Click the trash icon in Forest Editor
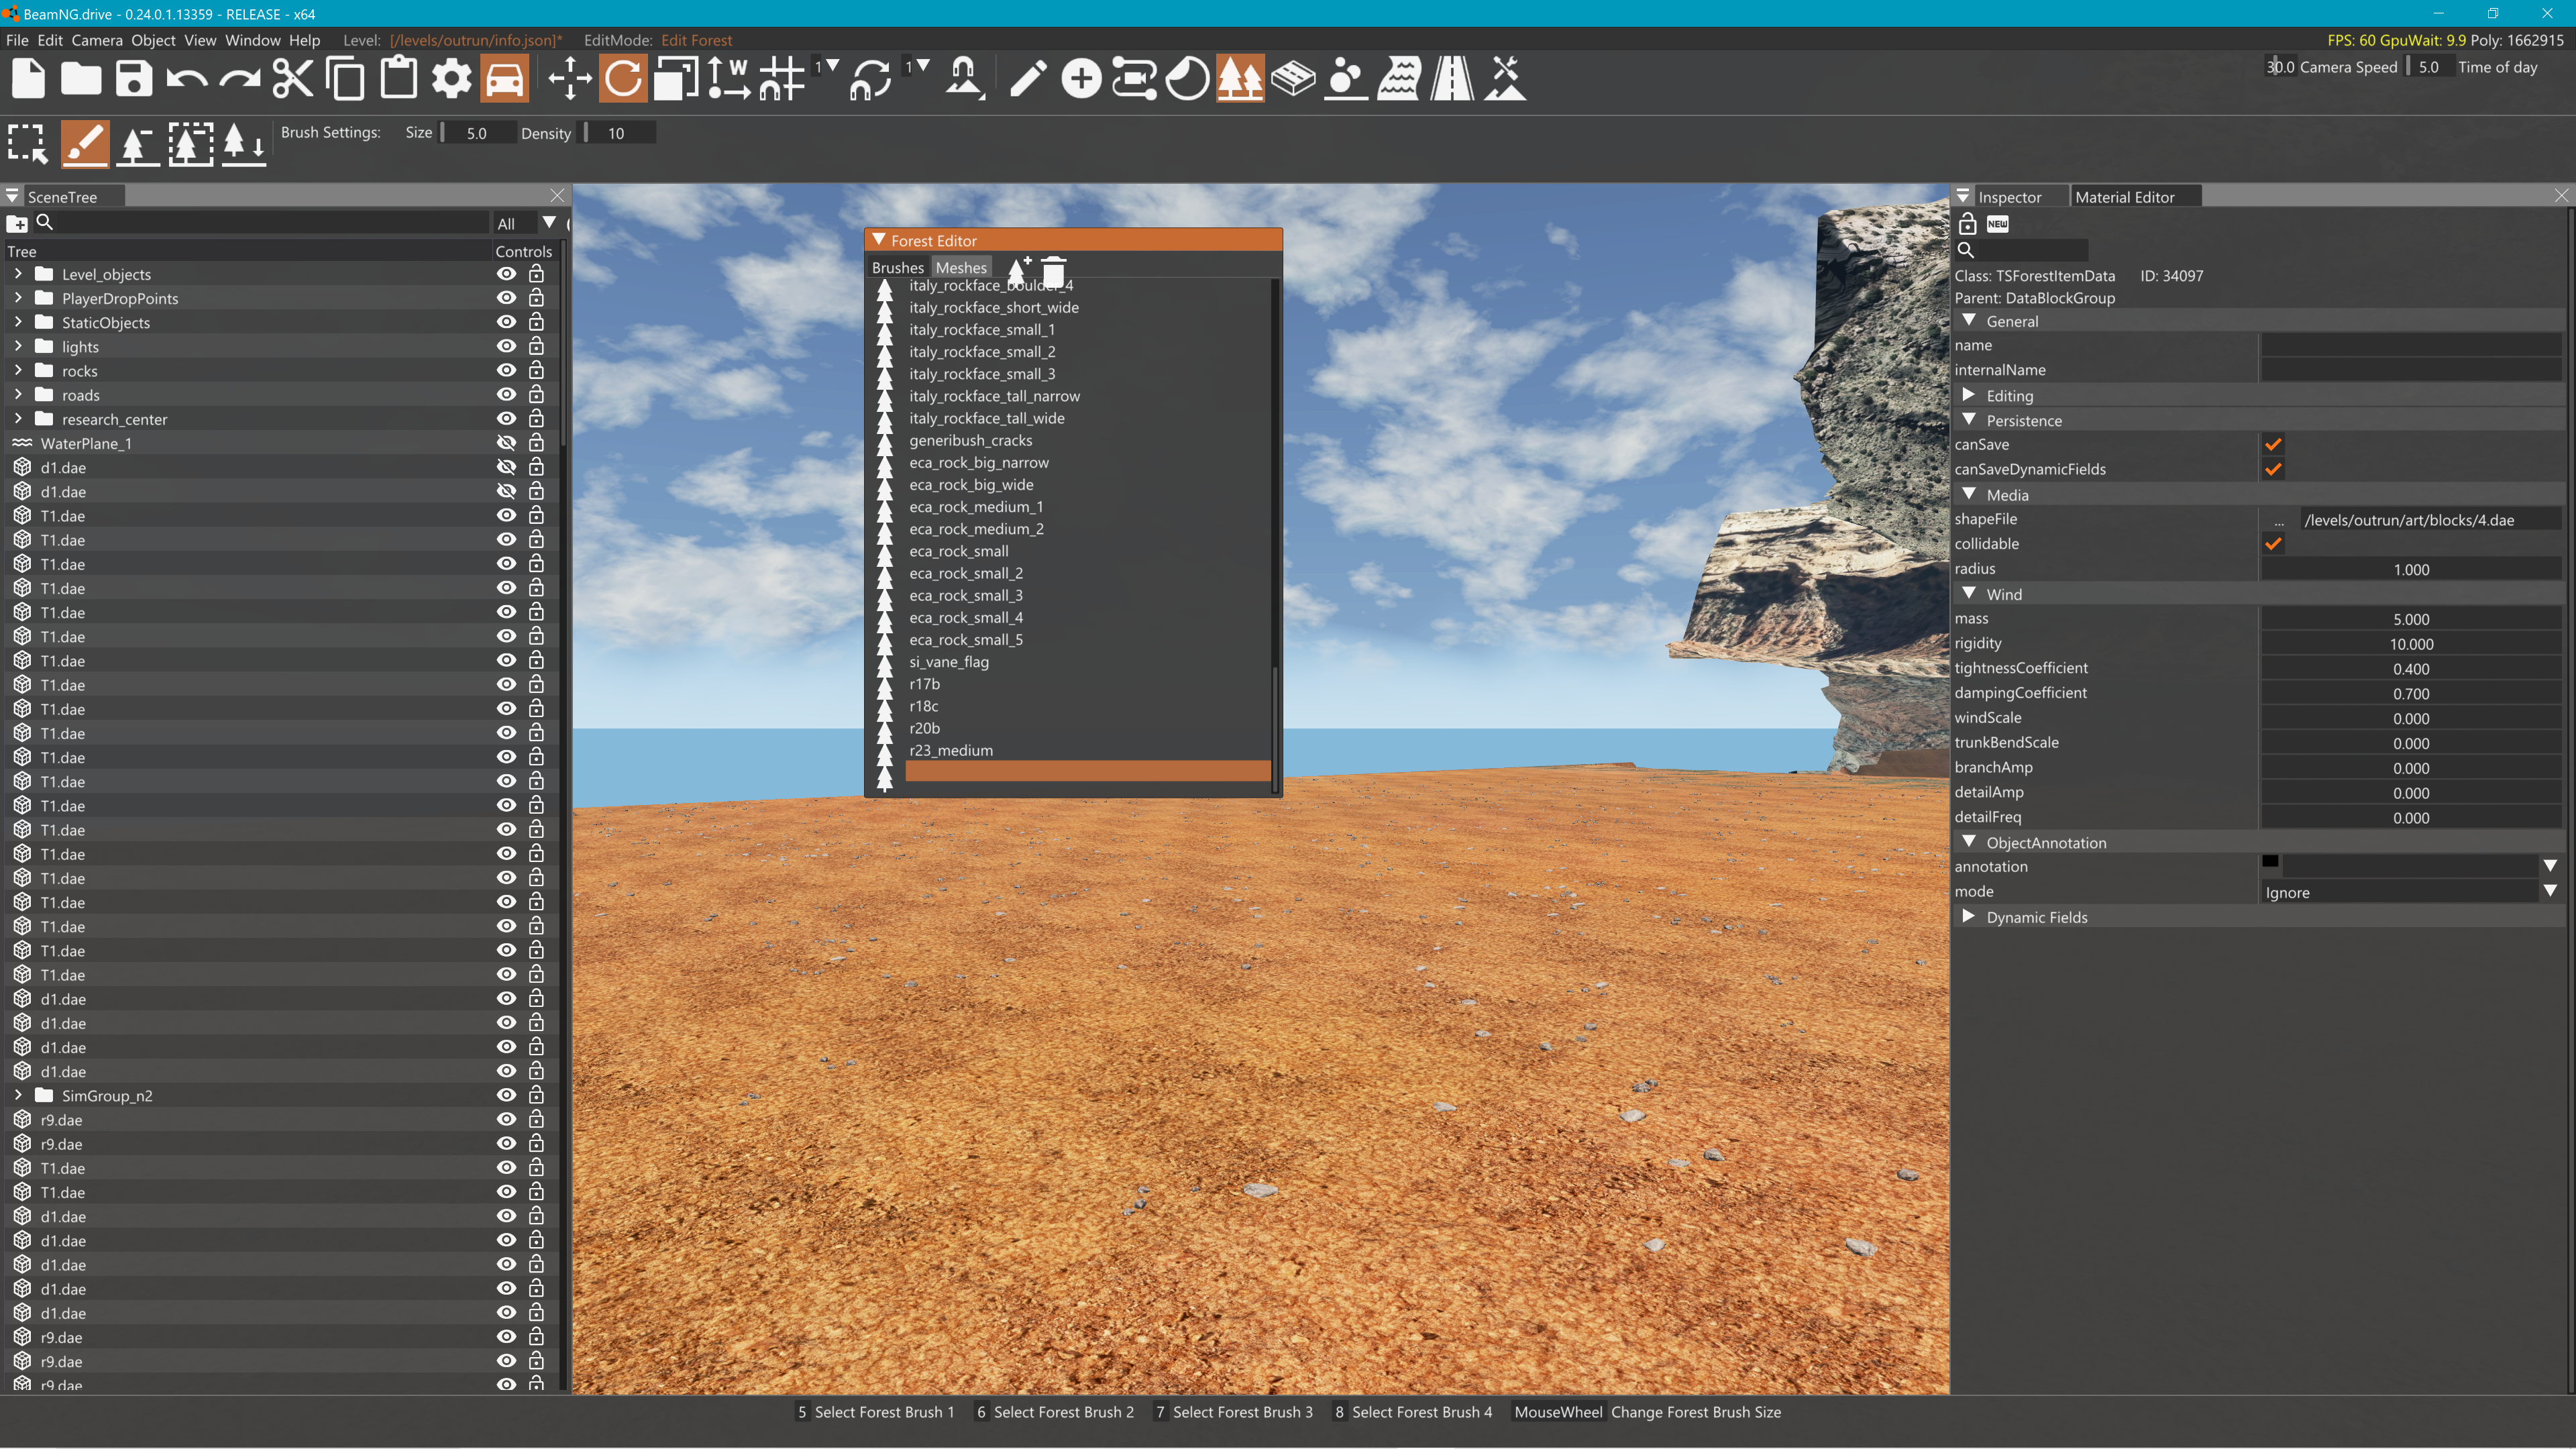The image size is (2576, 1449). coord(1053,268)
